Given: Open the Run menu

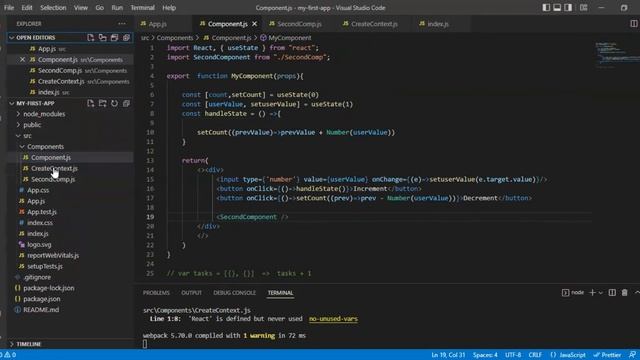Looking at the screenshot, I should point(117,8).
